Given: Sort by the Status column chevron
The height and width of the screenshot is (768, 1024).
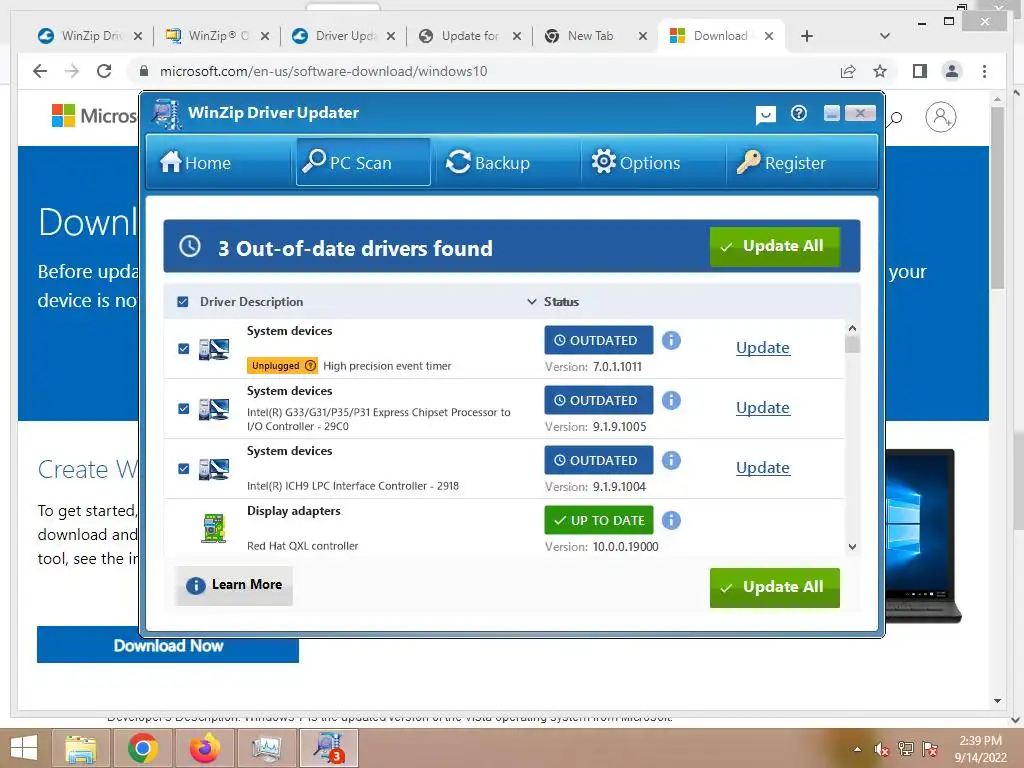Looking at the screenshot, I should pos(532,302).
